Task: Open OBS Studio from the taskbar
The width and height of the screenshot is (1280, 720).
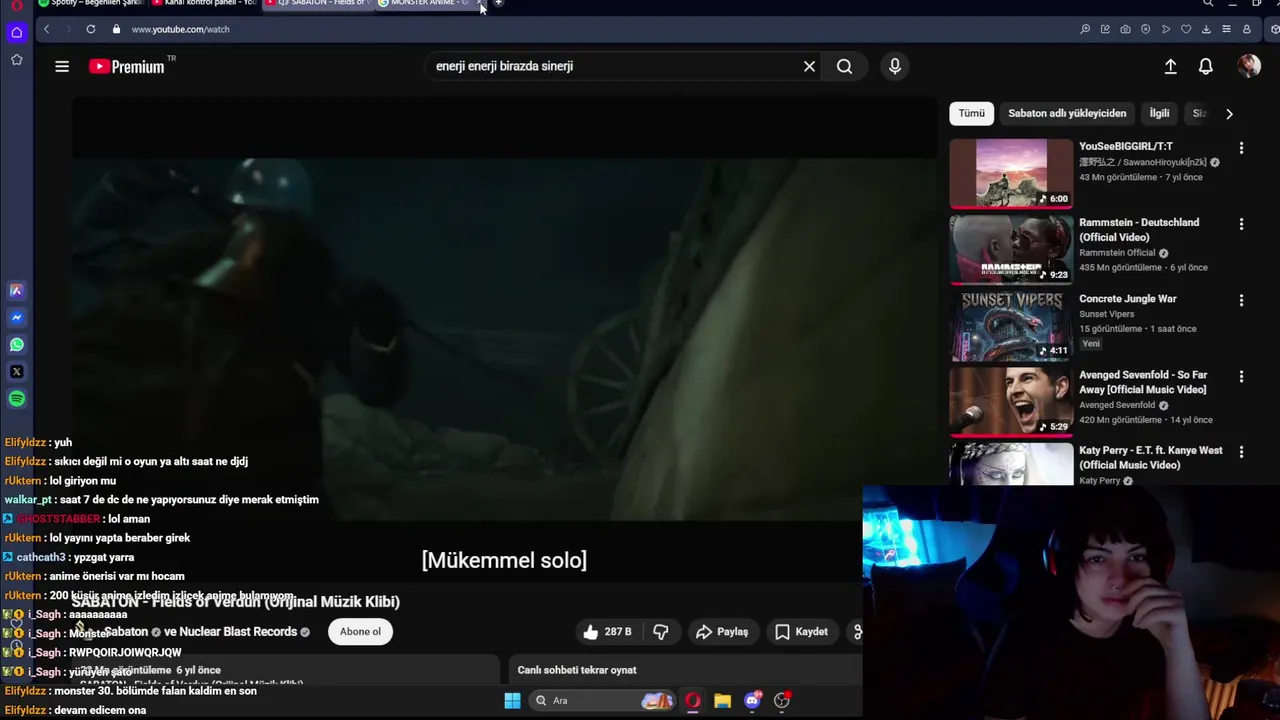Action: pos(782,700)
